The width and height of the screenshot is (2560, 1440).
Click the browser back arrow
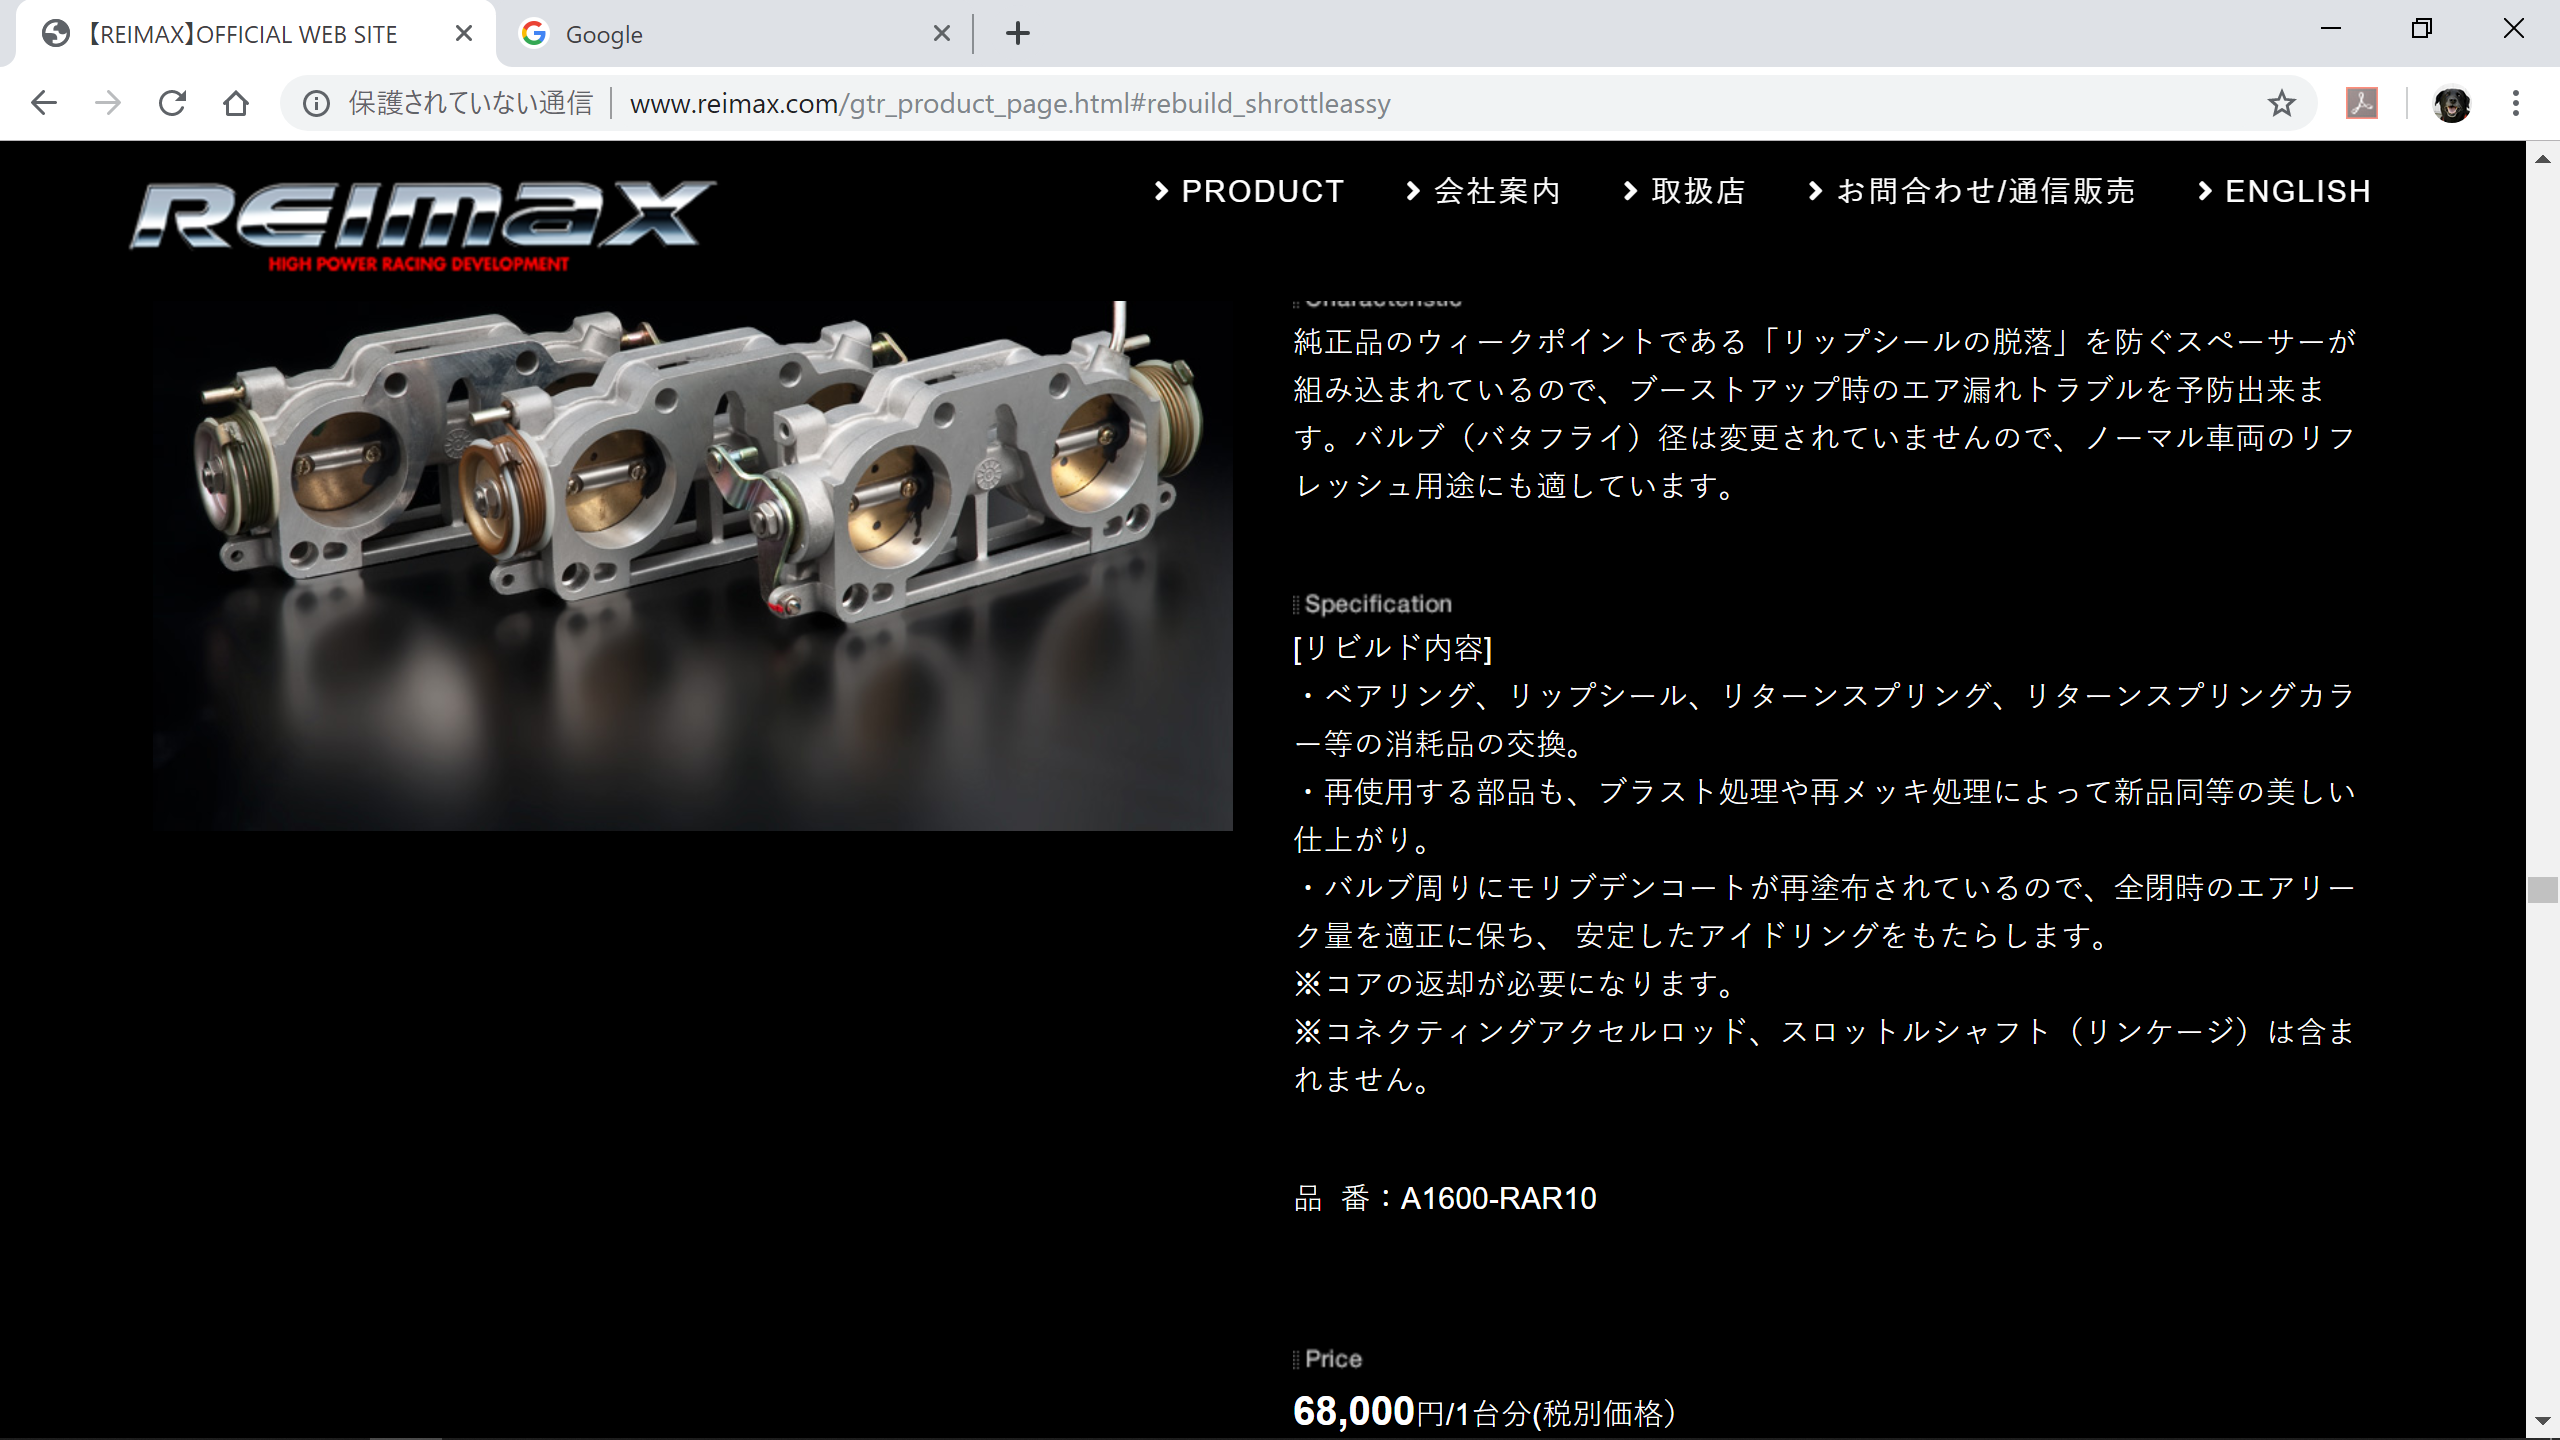pos(44,103)
